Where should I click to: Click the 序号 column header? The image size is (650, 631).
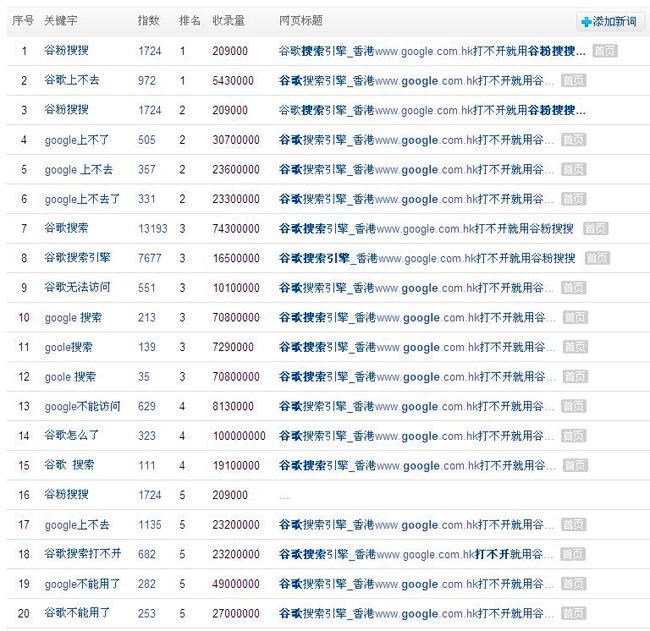click(x=22, y=20)
